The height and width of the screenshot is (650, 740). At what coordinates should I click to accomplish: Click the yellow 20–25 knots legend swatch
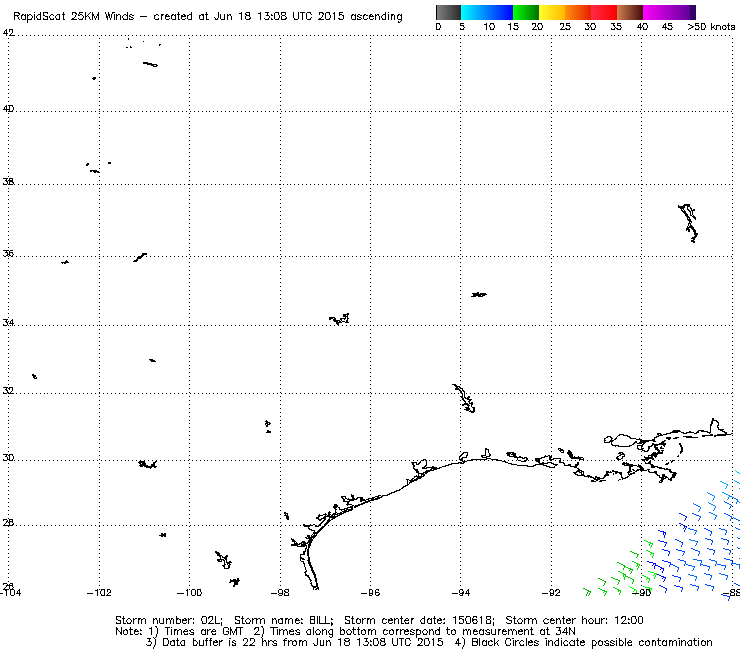(552, 12)
